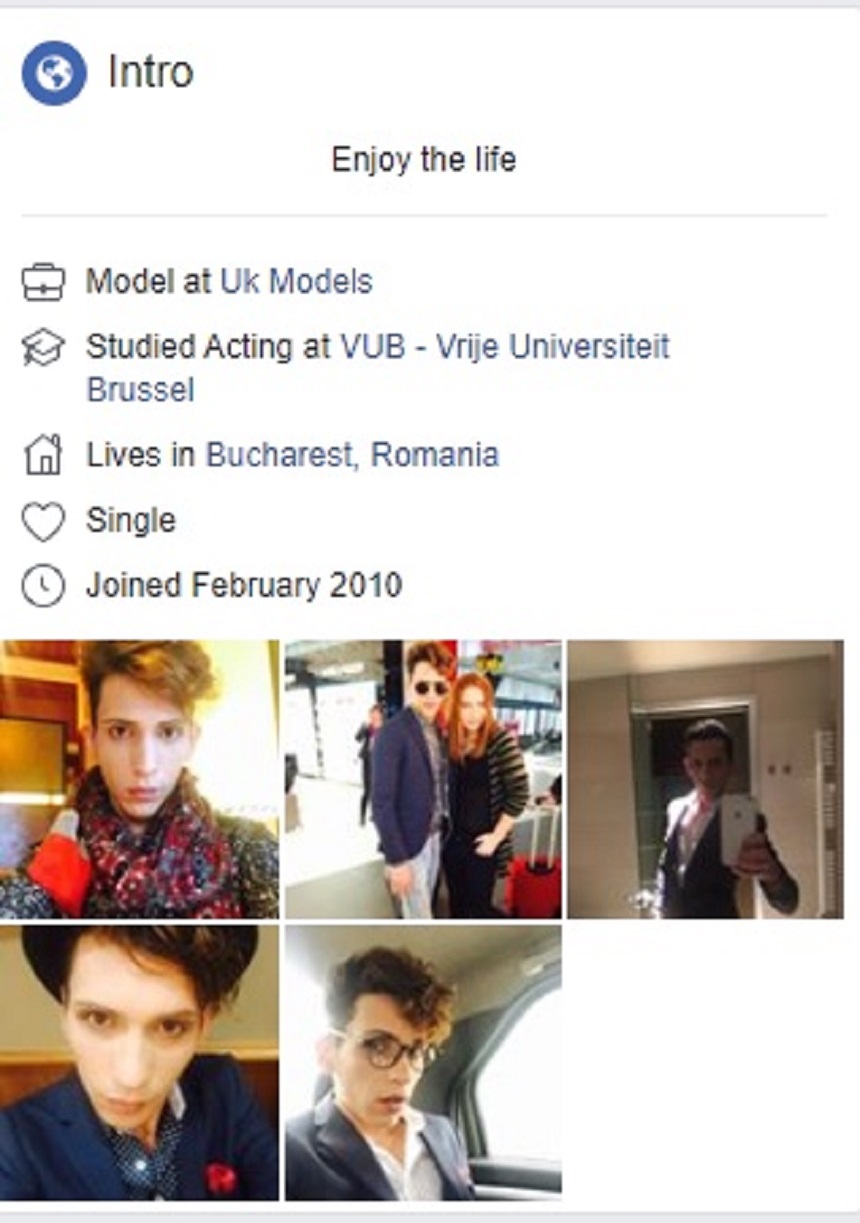Screen dimensions: 860x1223
Task: Open the VUB - Vrije Universiteit link
Action: tap(505, 347)
